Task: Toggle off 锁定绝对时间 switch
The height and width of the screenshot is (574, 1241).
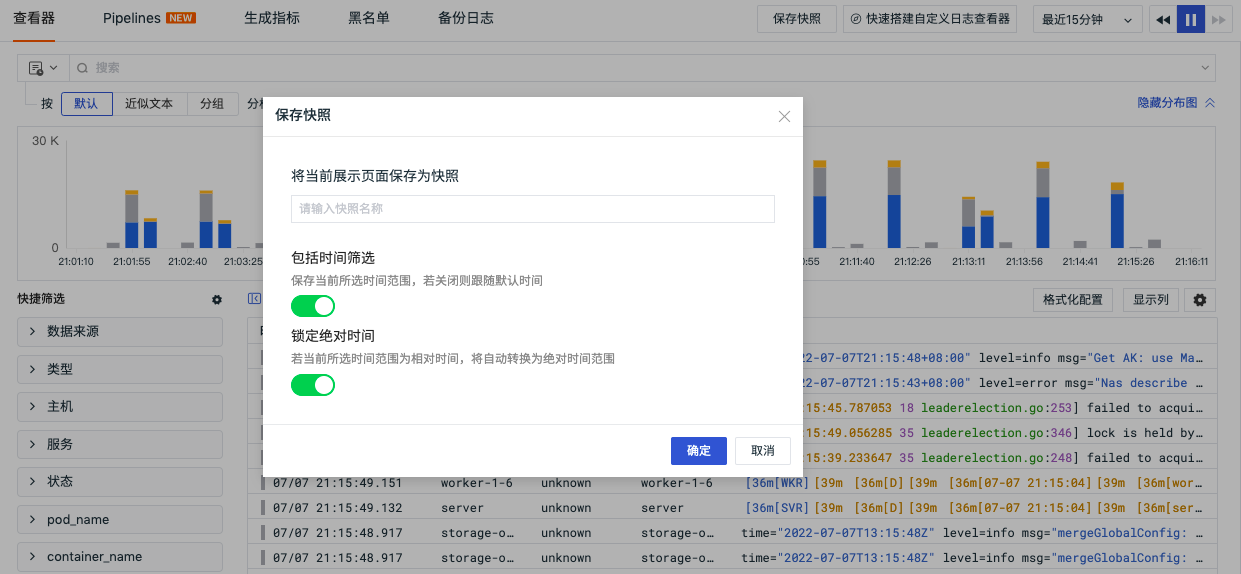Action: point(313,385)
